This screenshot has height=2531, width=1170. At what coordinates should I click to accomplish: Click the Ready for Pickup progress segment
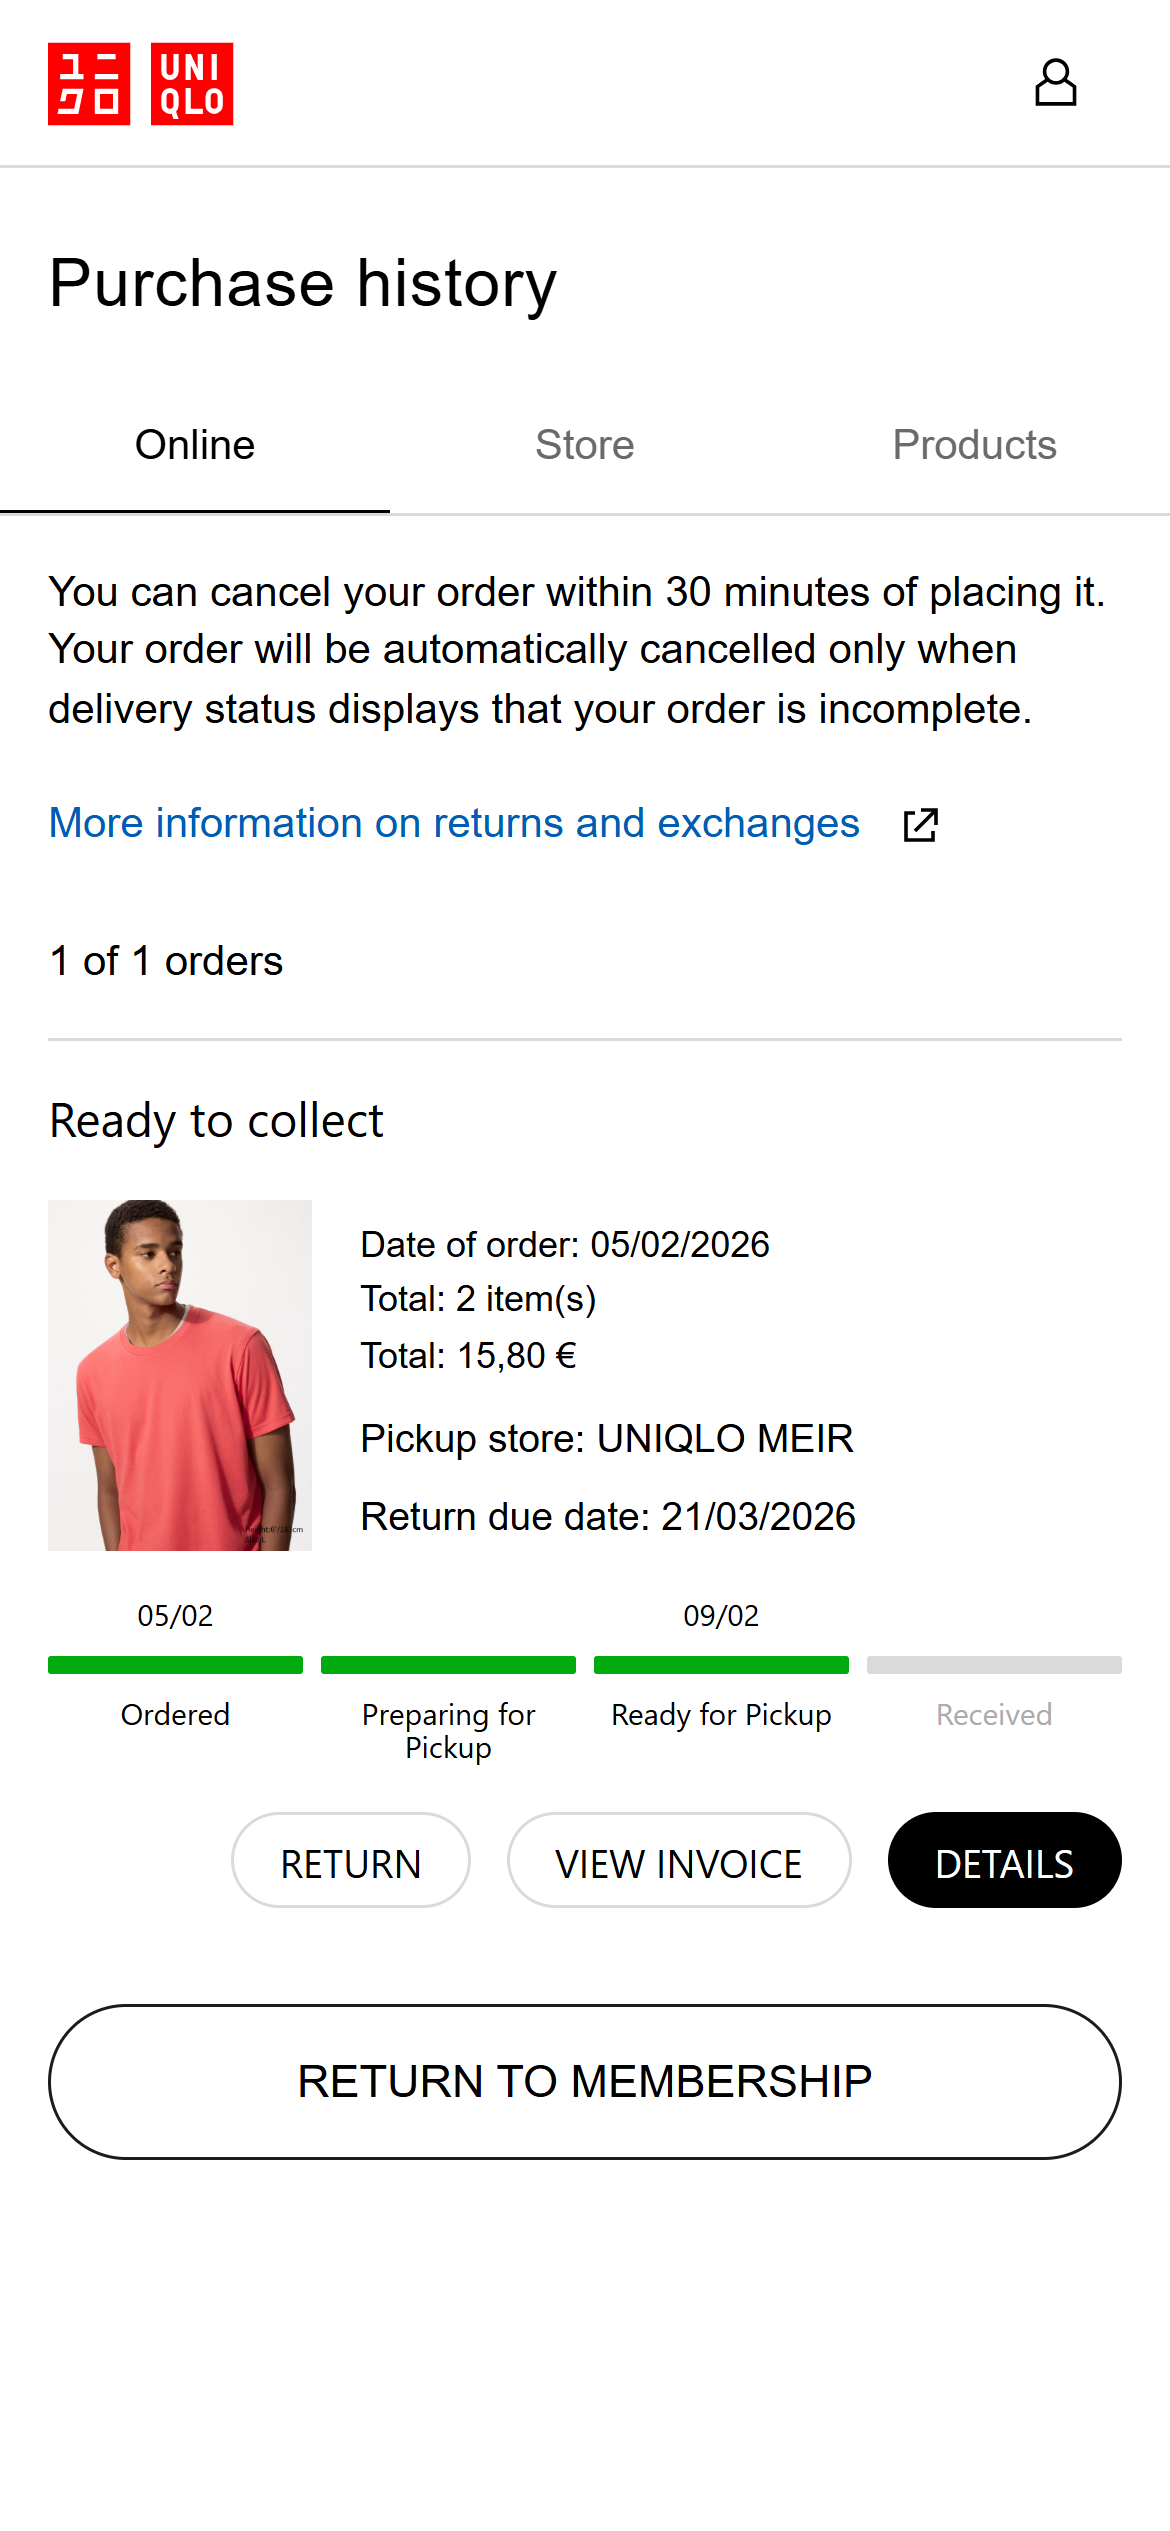[721, 1665]
